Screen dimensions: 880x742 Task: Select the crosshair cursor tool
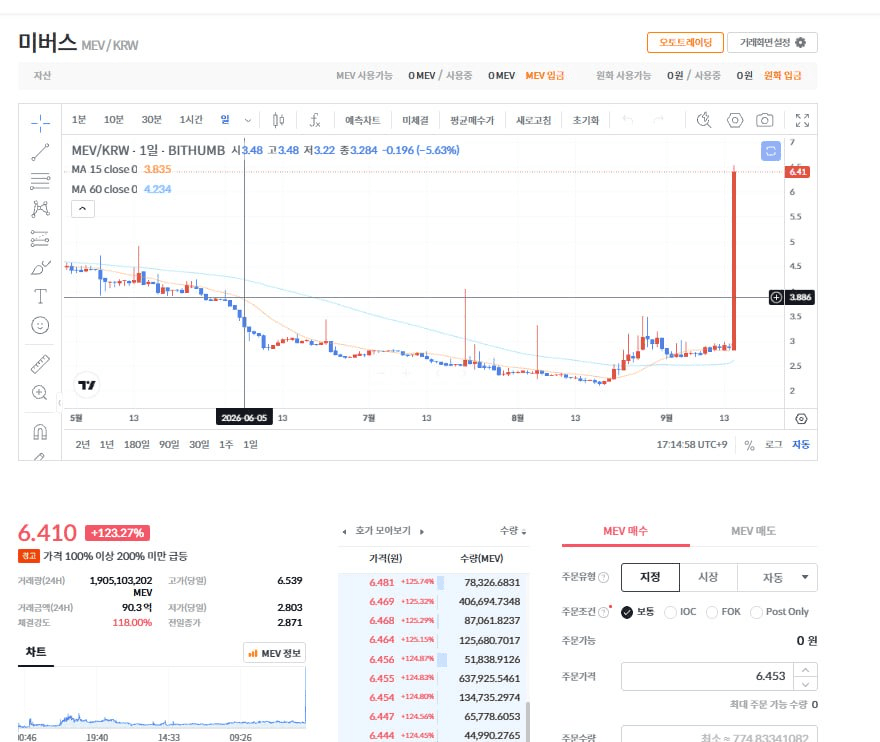coord(40,123)
